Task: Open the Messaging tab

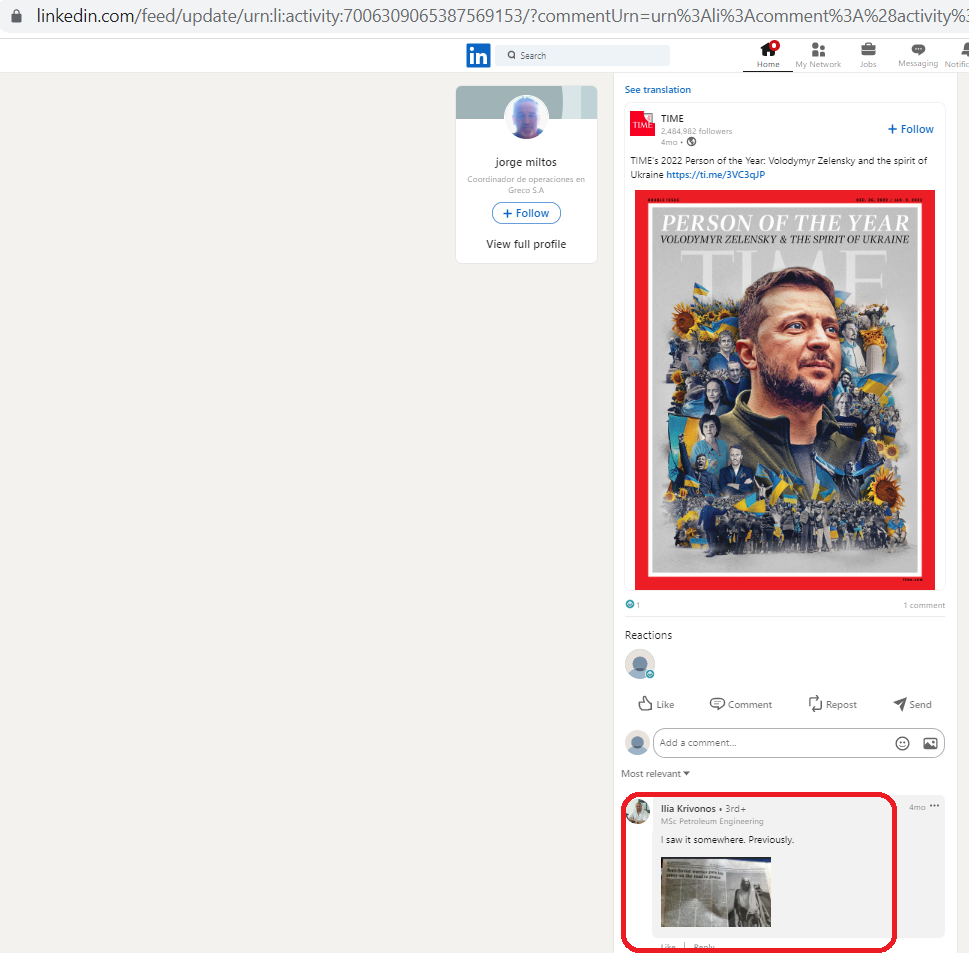Action: (x=918, y=54)
